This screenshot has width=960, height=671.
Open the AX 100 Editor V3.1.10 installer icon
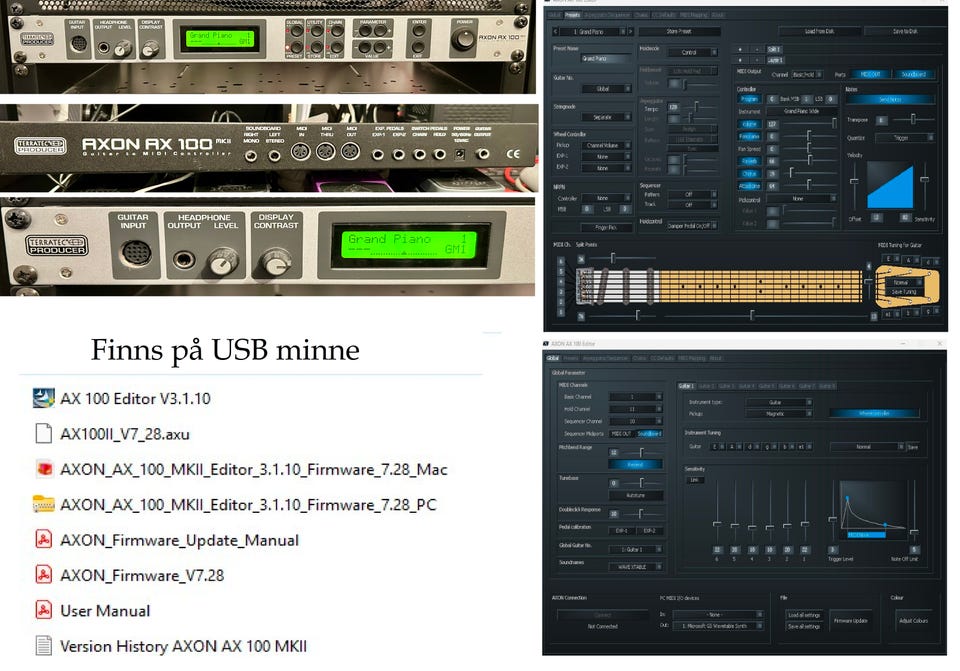[x=43, y=399]
